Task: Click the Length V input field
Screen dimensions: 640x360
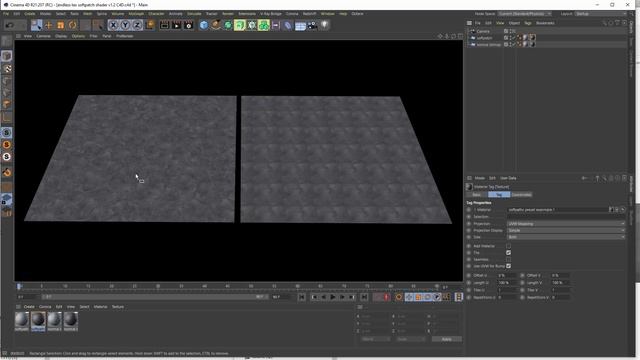Action: coord(560,282)
